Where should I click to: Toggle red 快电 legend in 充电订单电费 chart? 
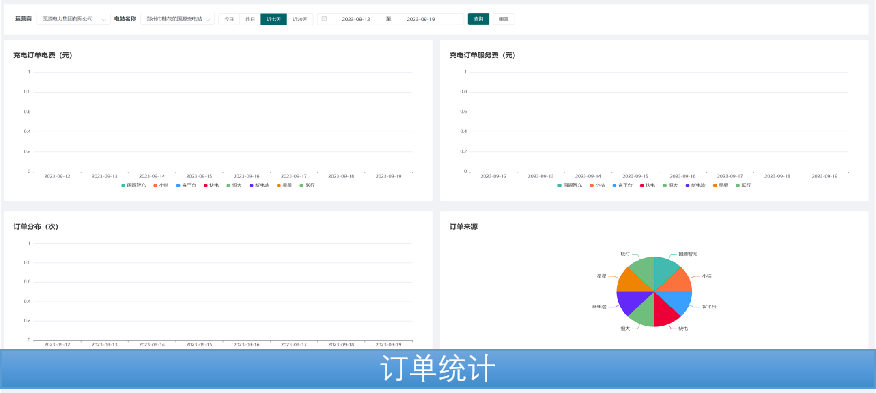click(211, 185)
